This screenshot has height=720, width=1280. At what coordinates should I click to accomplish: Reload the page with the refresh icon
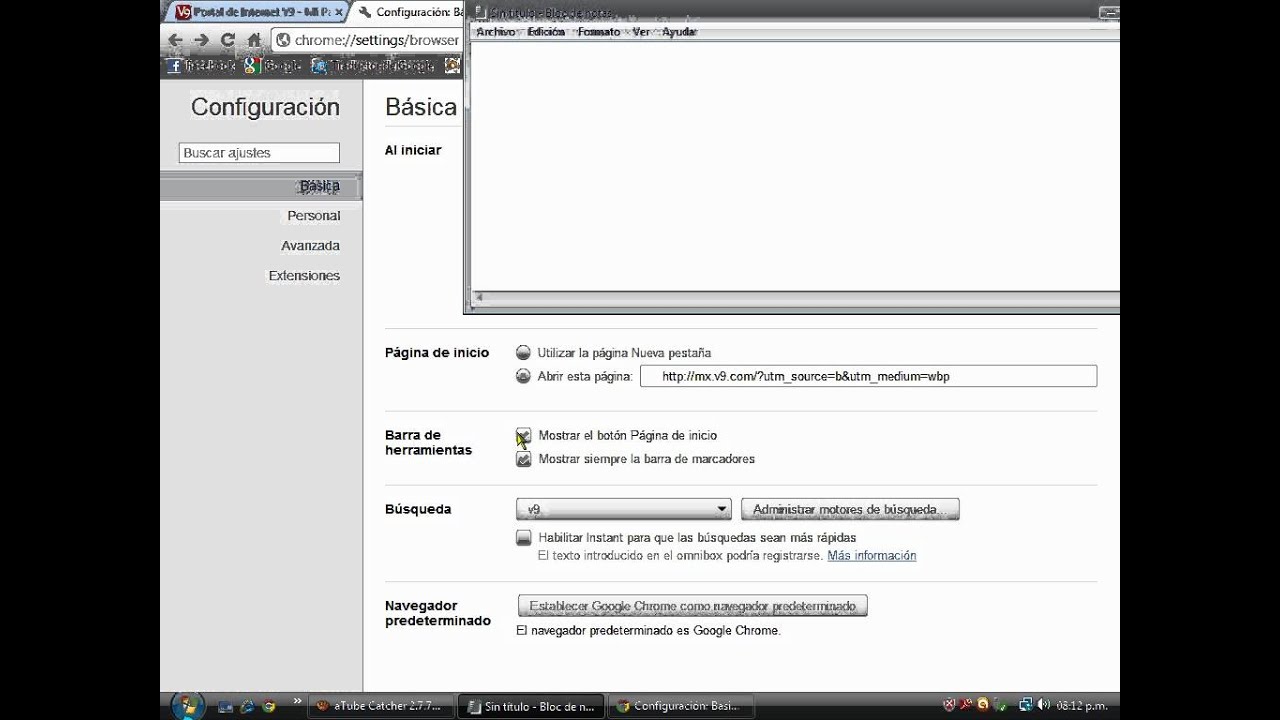coord(228,40)
